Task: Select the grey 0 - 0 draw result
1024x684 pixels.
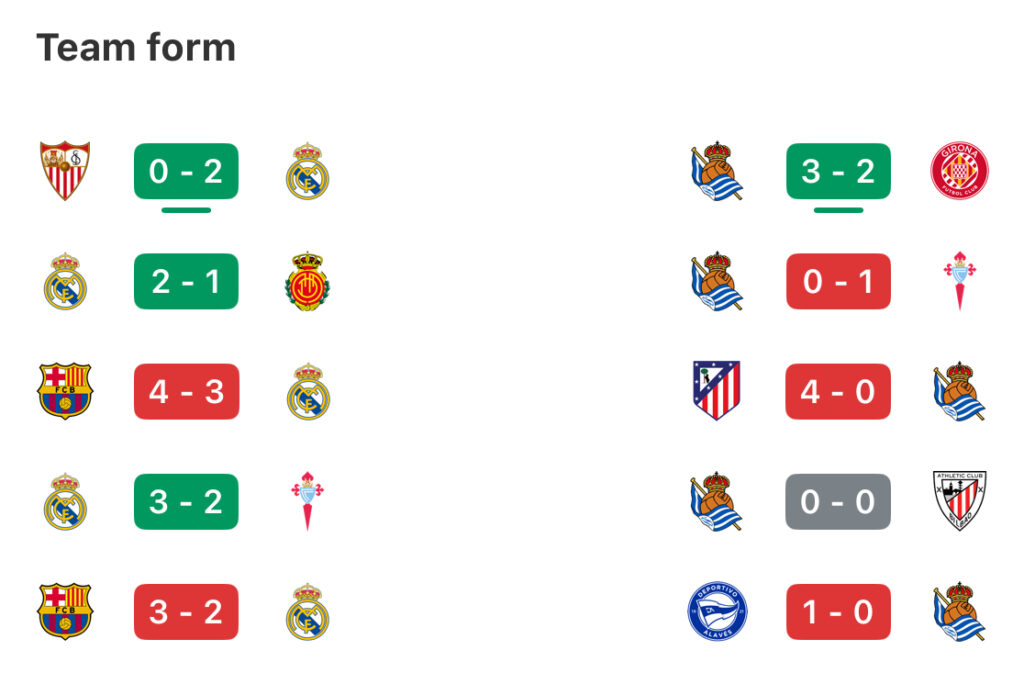Action: pyautogui.click(x=839, y=502)
